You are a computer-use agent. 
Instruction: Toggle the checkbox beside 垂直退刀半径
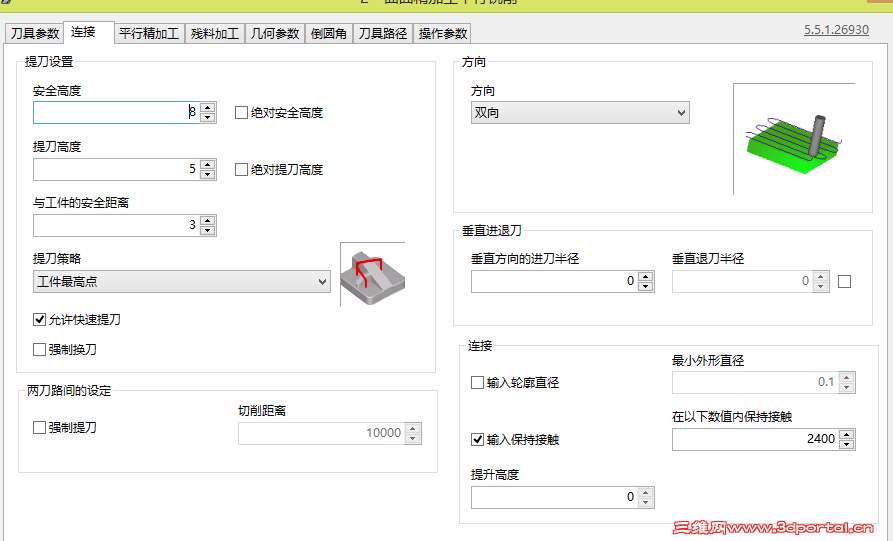845,281
